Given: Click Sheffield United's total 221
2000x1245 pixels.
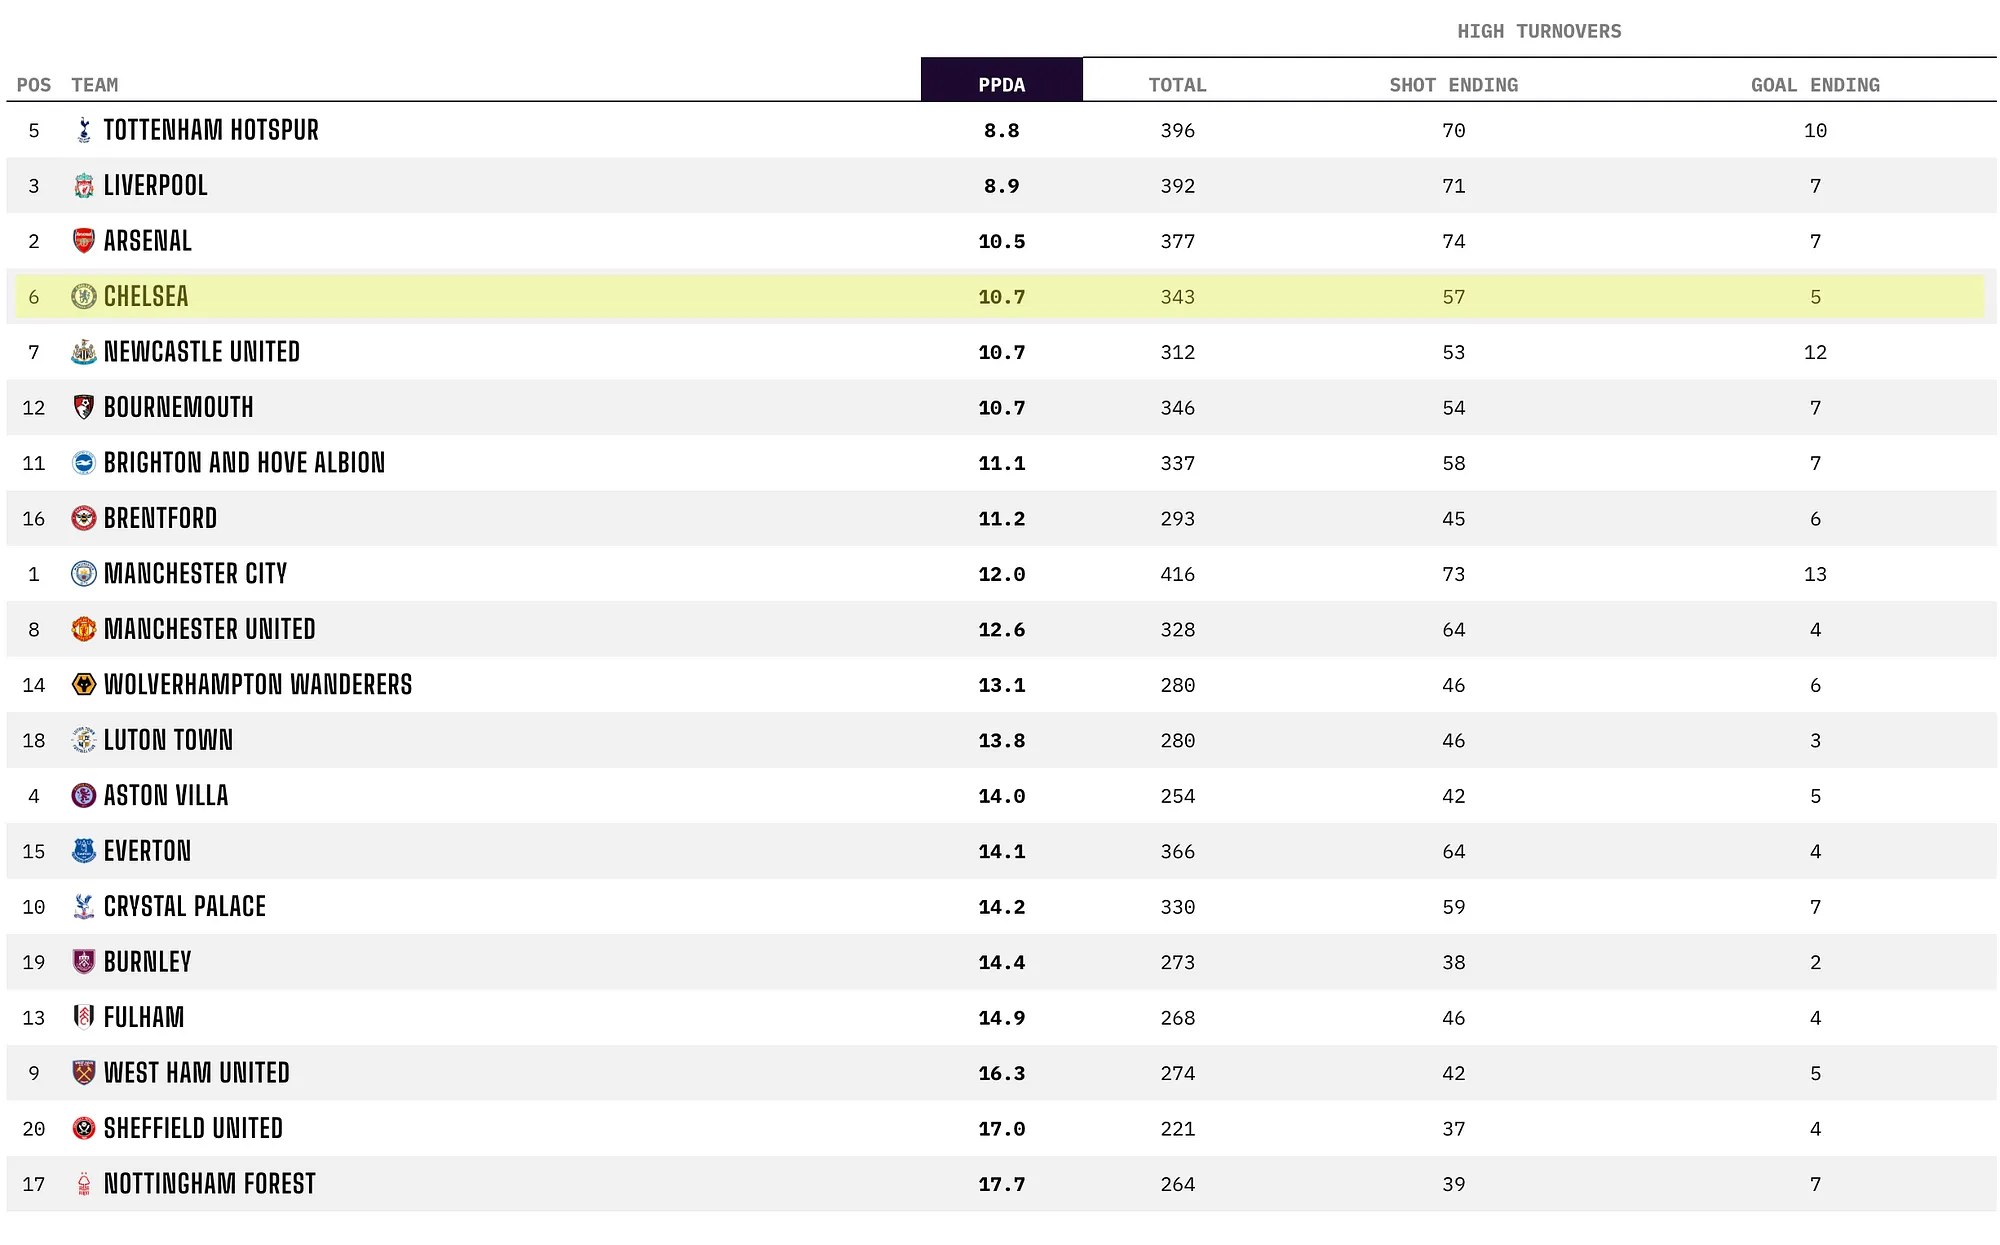Looking at the screenshot, I should point(1177,1129).
